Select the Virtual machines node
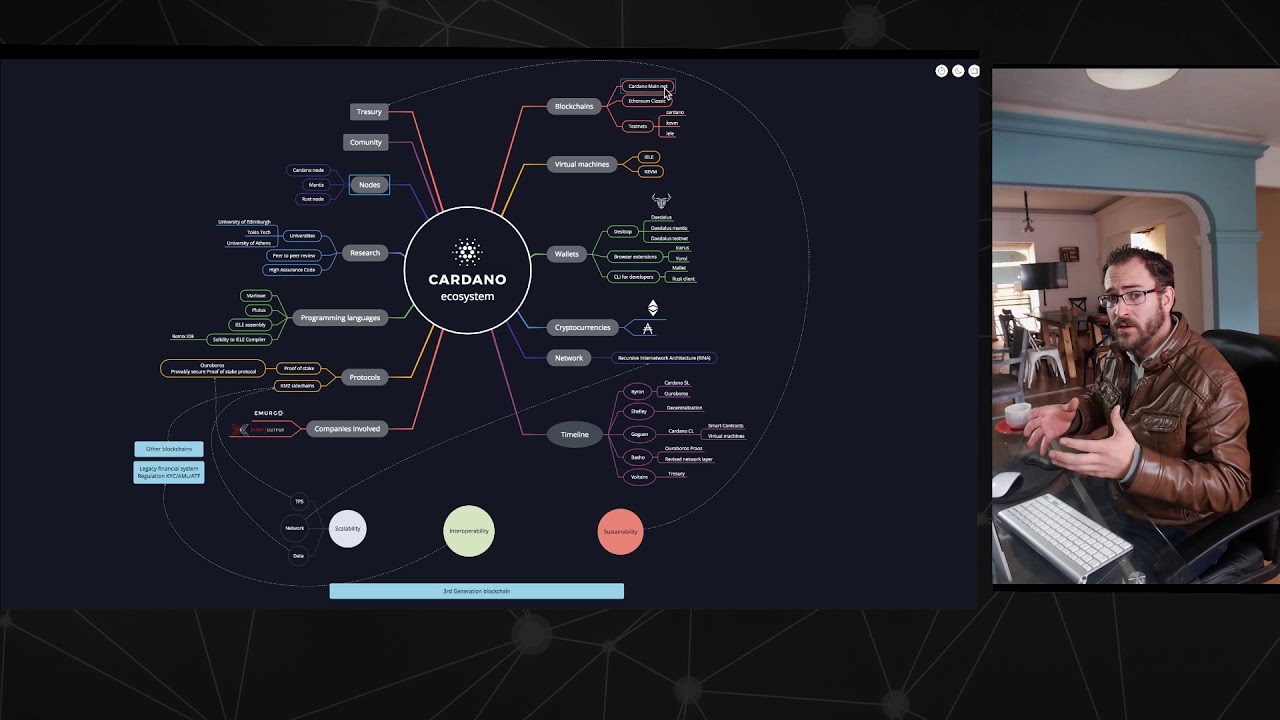 [582, 164]
